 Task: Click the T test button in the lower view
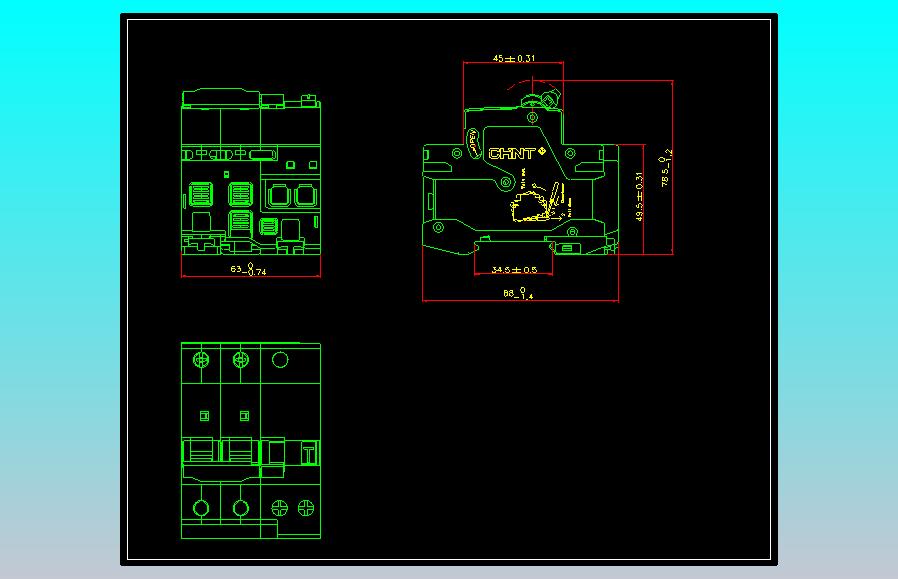tap(309, 454)
